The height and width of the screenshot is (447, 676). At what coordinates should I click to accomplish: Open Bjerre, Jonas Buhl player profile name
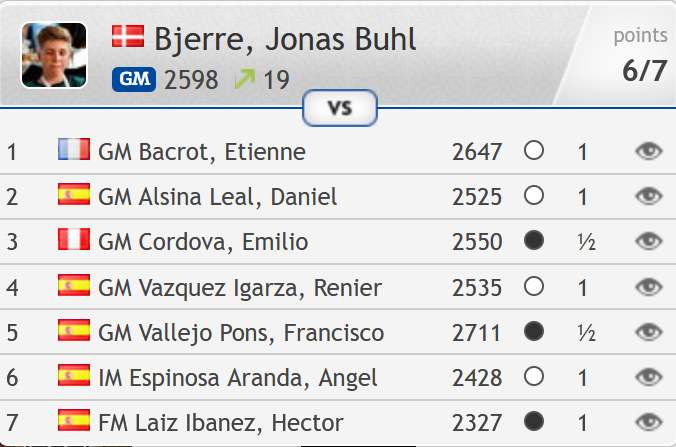point(285,39)
